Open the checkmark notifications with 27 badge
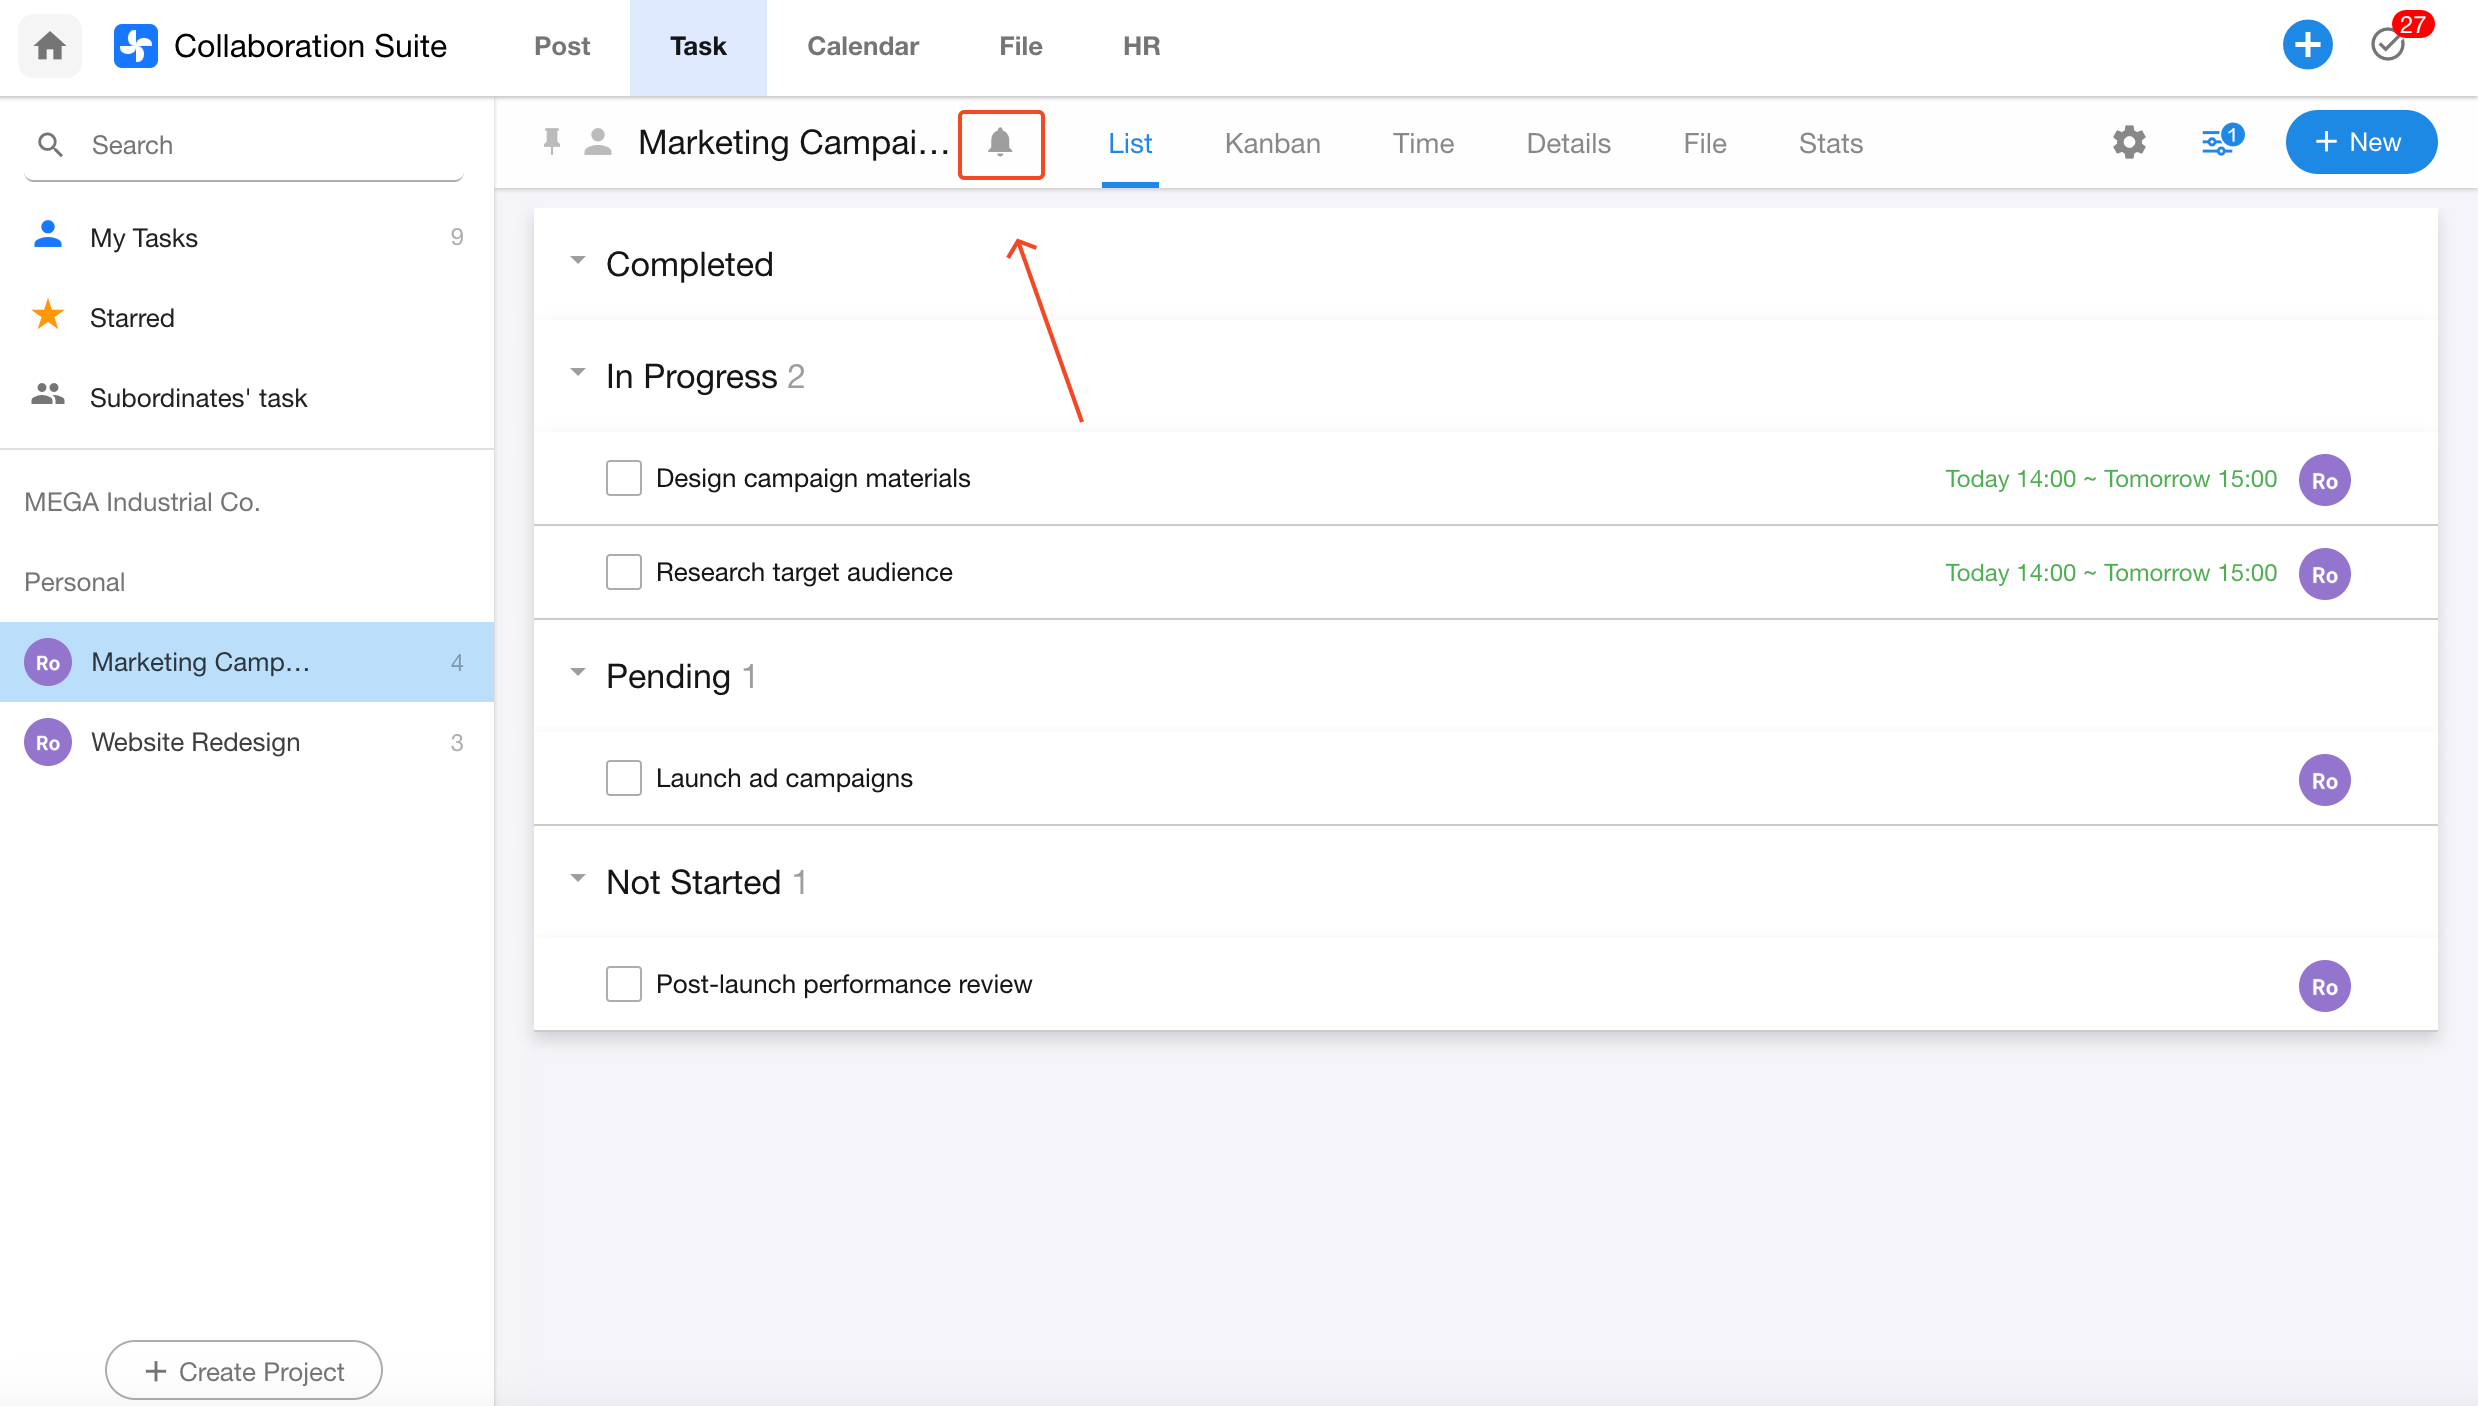The image size is (2478, 1406). (x=2389, y=45)
